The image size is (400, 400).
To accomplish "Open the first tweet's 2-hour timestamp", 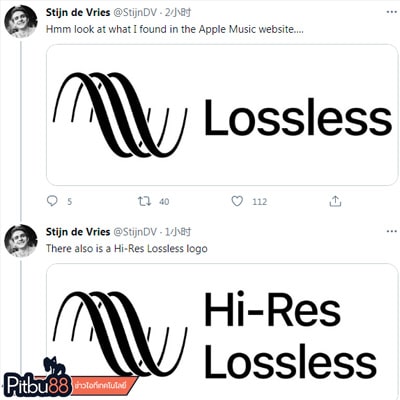I will pyautogui.click(x=178, y=13).
